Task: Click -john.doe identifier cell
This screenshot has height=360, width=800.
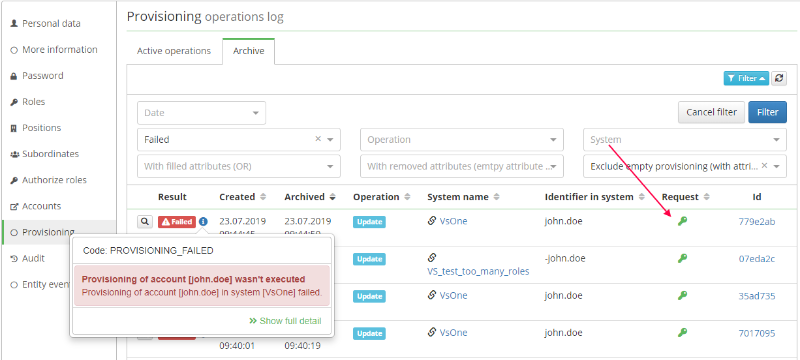Action: click(565, 259)
